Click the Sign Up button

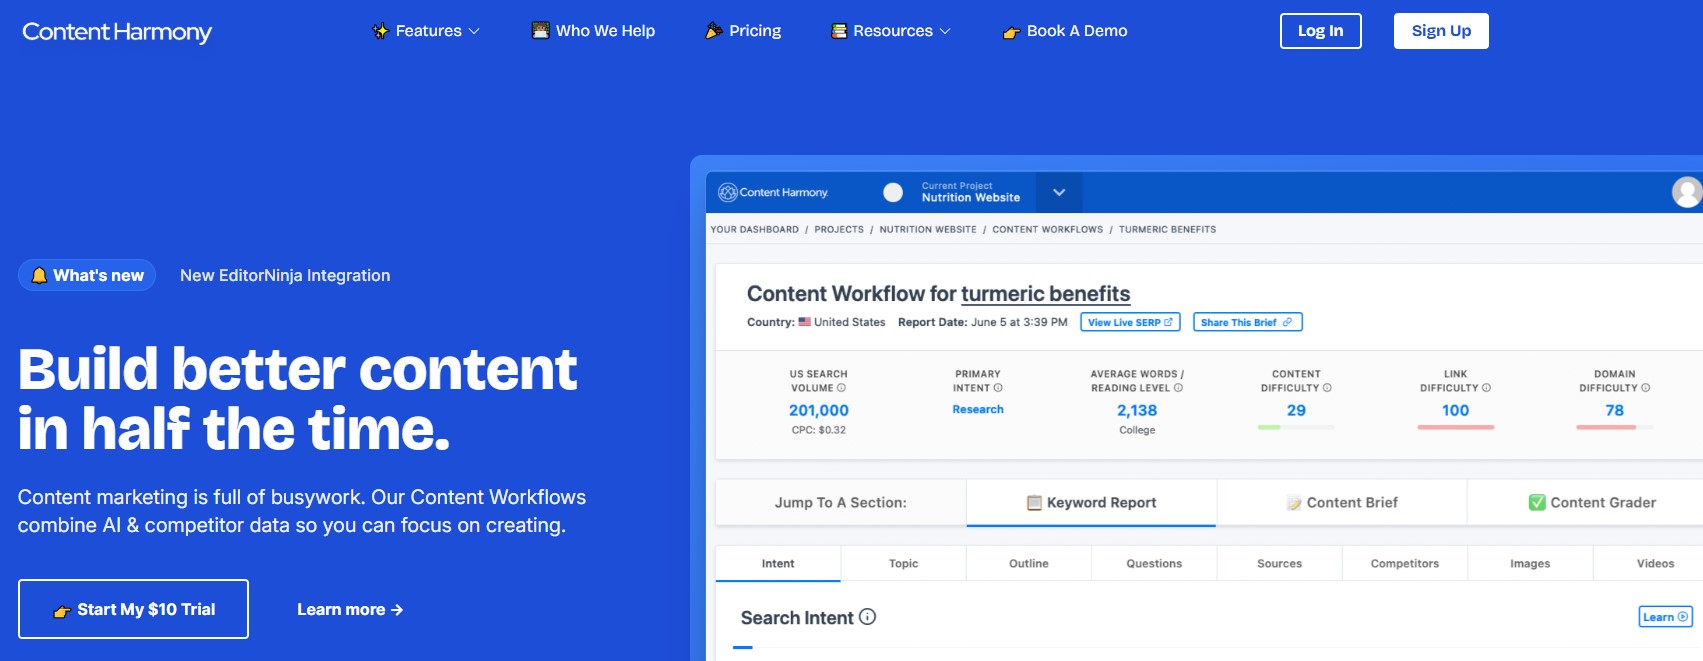(x=1441, y=31)
